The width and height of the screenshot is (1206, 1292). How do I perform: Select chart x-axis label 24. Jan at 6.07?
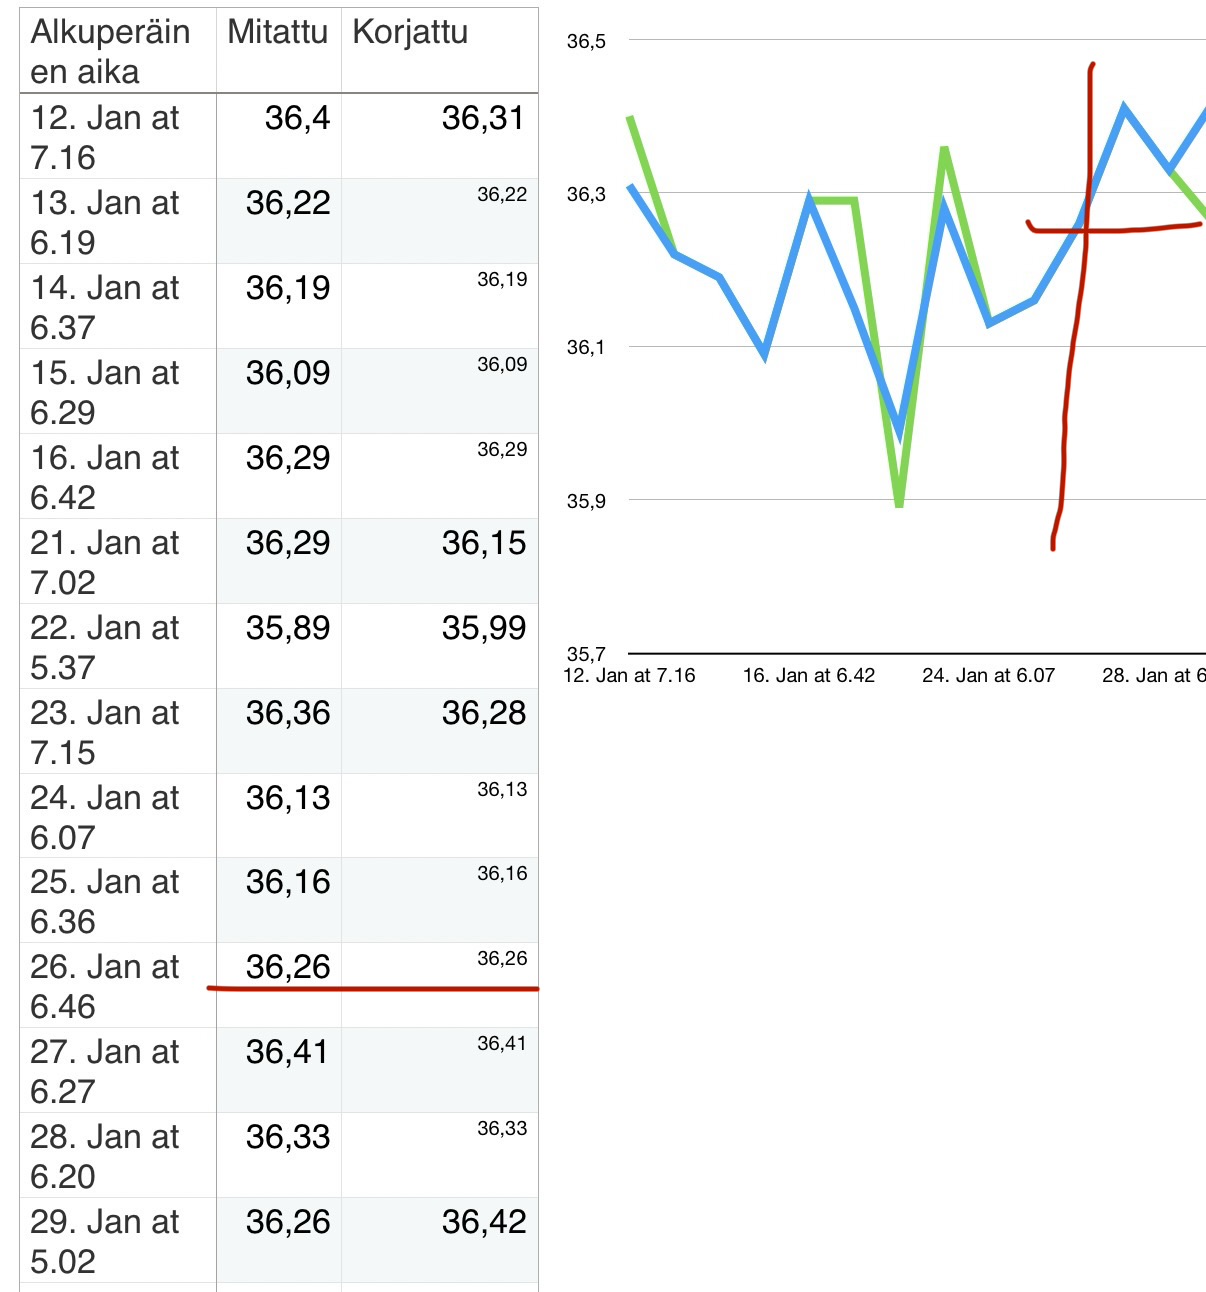(x=988, y=675)
